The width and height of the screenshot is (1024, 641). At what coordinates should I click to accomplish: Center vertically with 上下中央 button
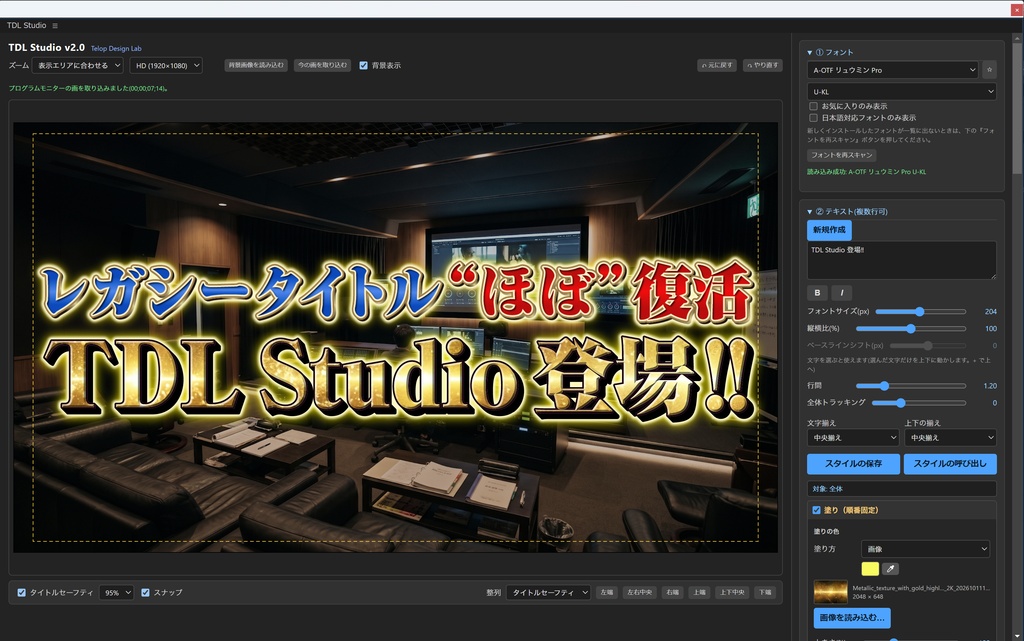(x=732, y=593)
